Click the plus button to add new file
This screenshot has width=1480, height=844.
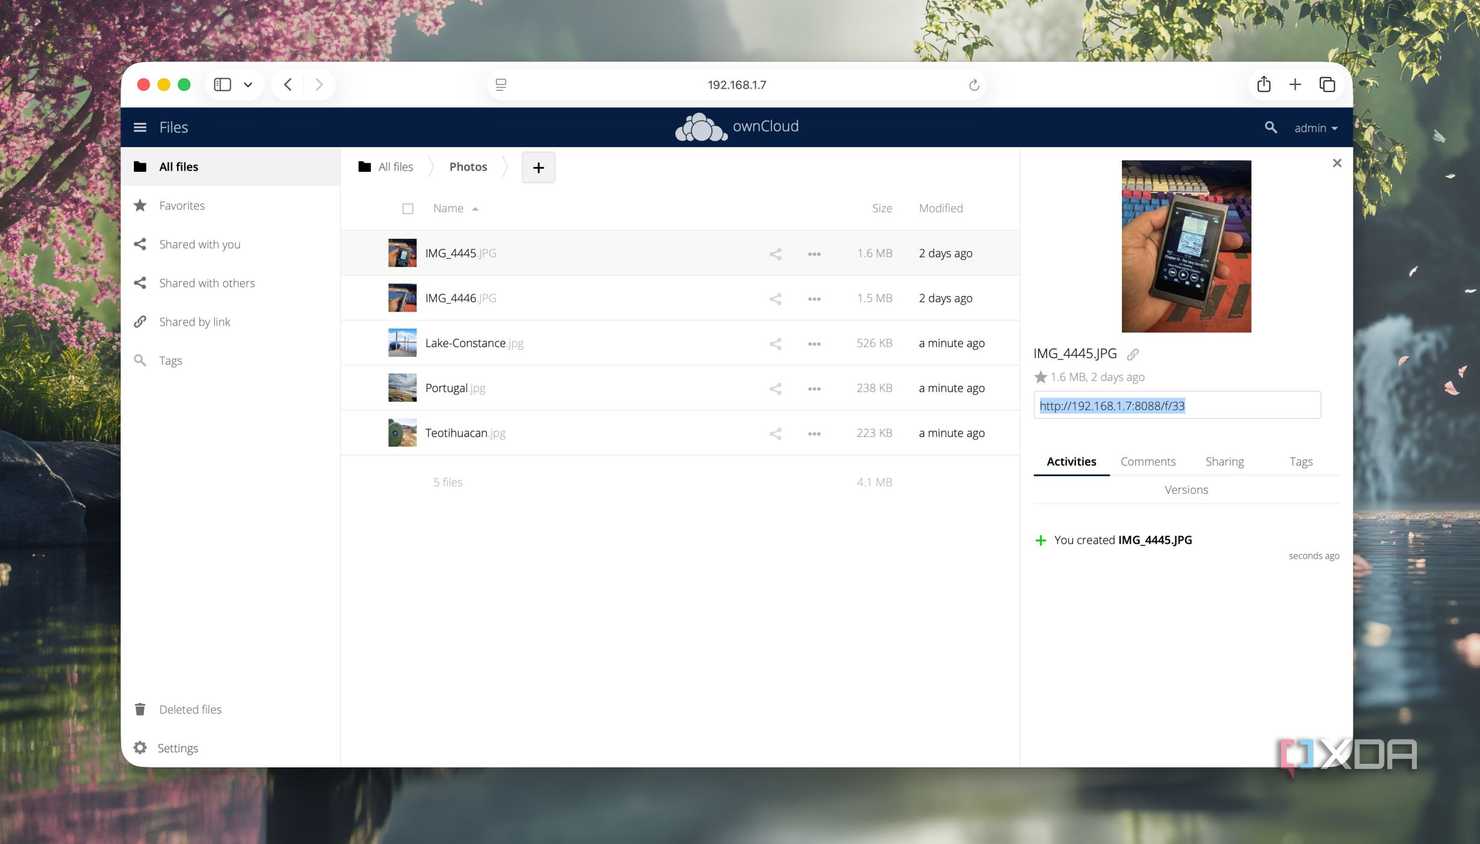pyautogui.click(x=538, y=168)
